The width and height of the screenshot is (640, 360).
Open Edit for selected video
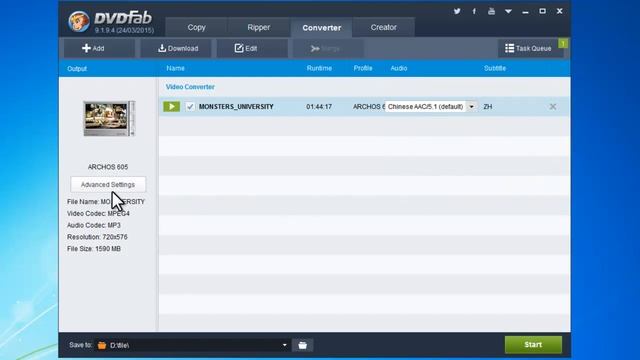coord(252,48)
